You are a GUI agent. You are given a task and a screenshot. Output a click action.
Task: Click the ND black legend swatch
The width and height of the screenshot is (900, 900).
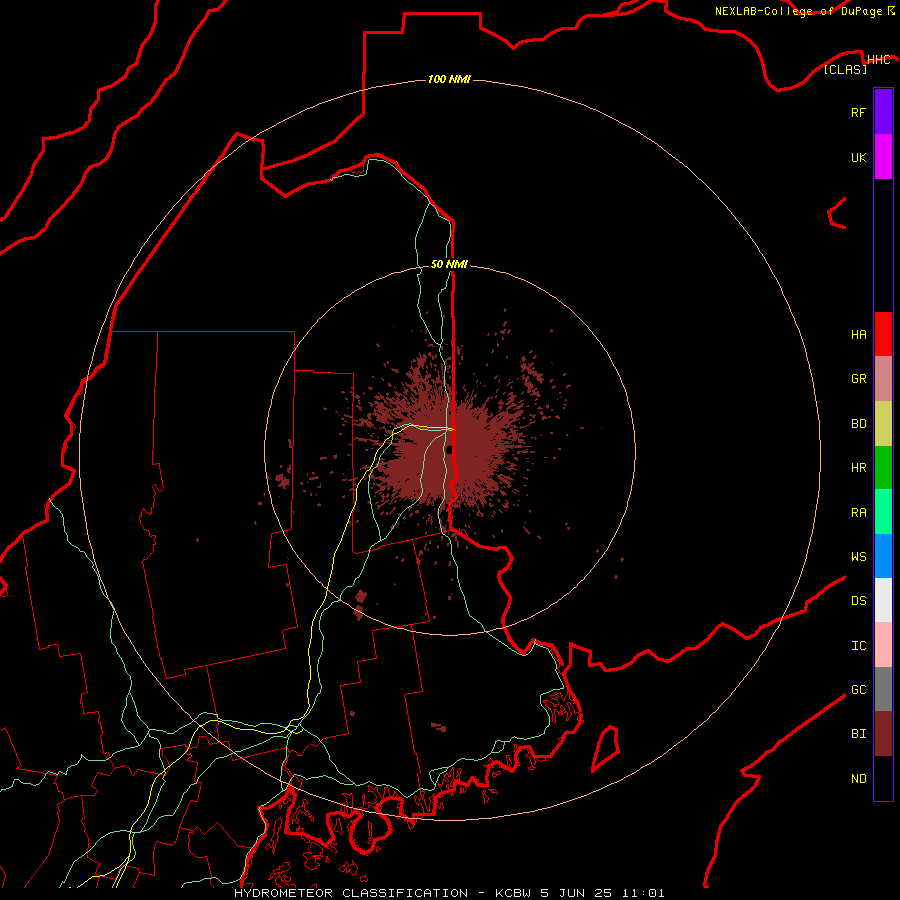[x=883, y=778]
